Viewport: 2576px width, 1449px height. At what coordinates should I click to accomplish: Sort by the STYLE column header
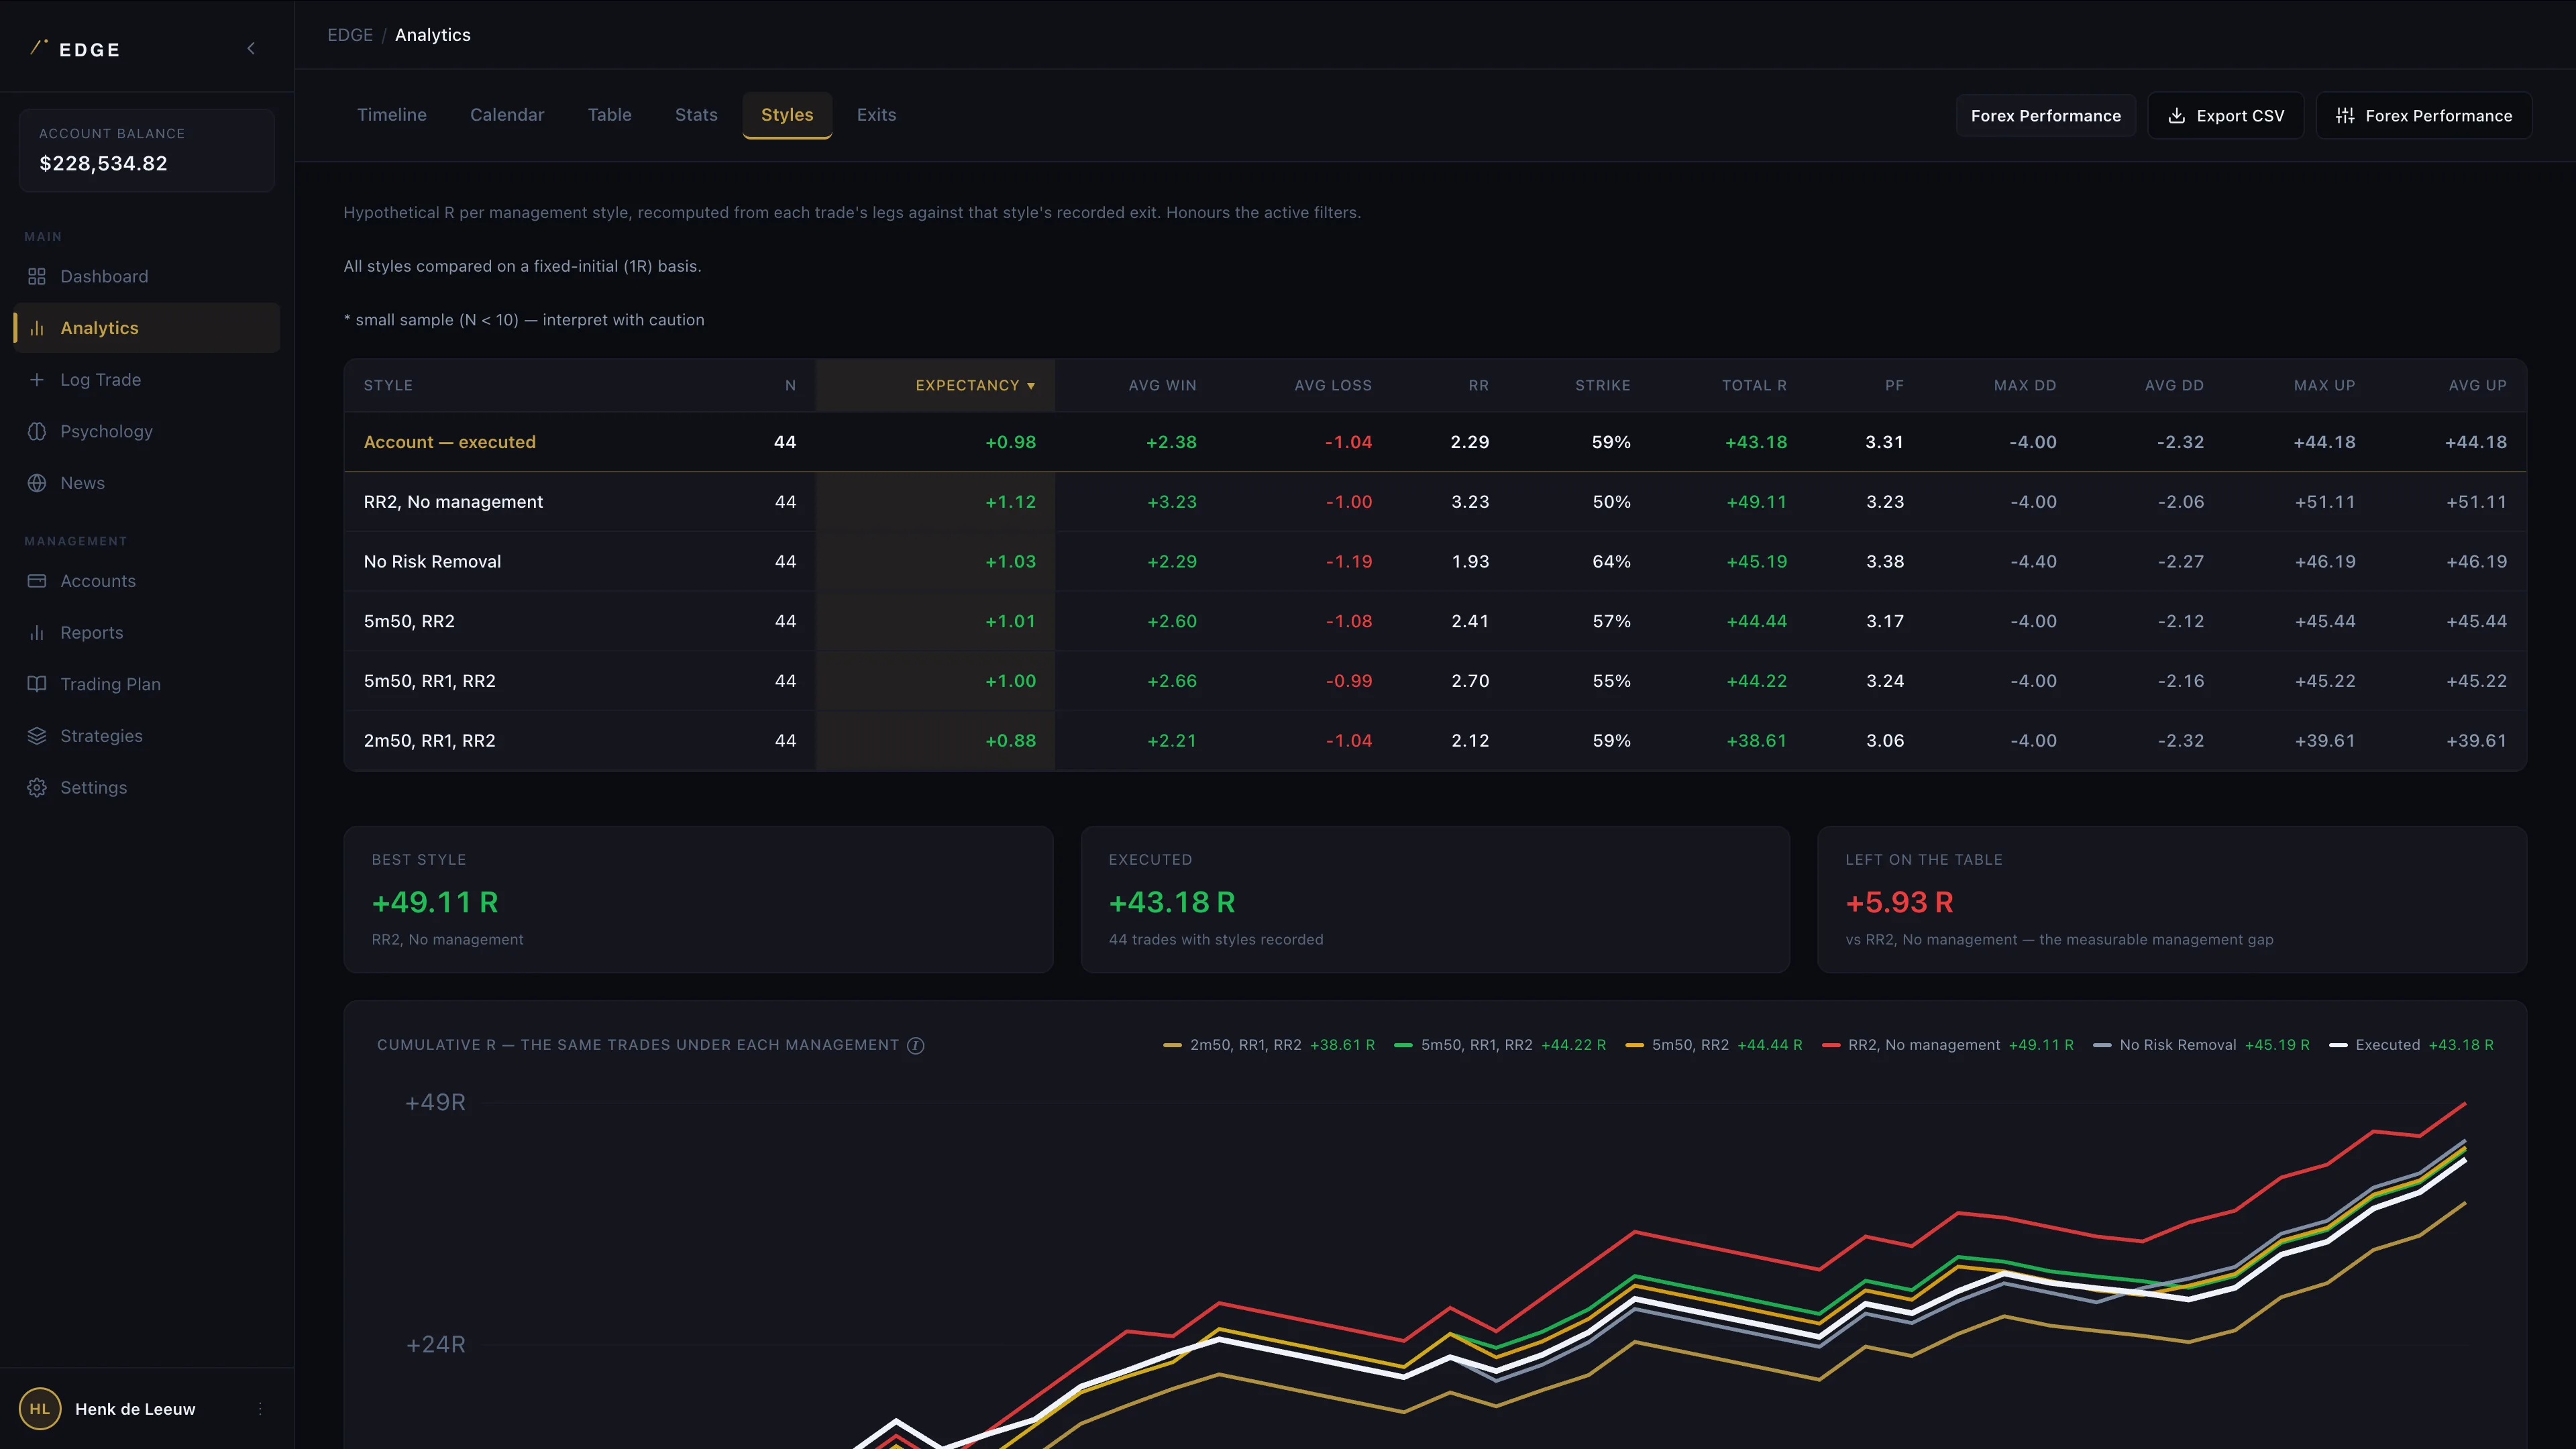388,385
